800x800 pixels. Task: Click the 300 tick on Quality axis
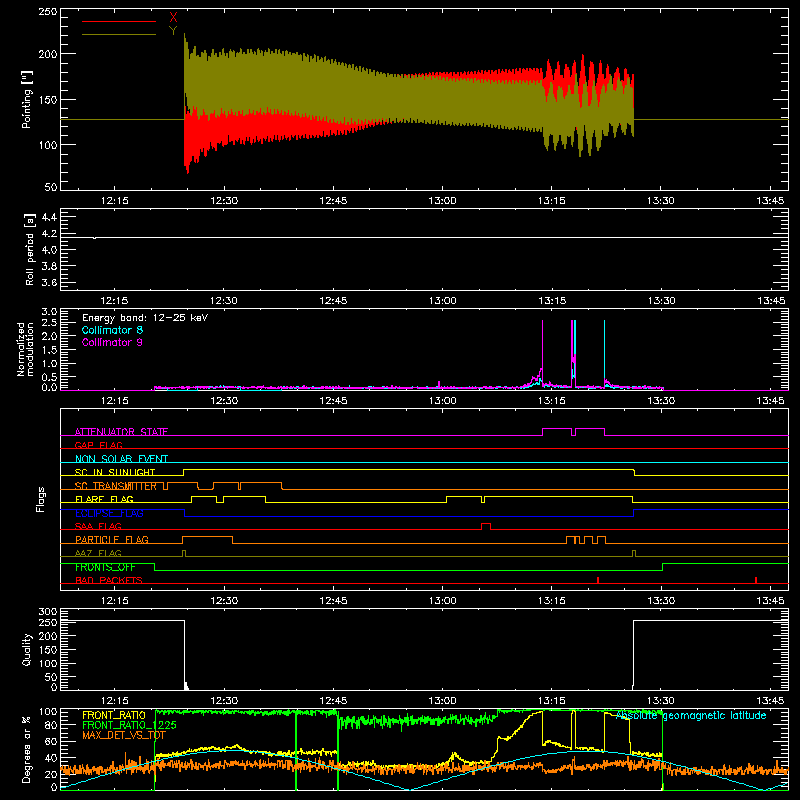coord(47,611)
